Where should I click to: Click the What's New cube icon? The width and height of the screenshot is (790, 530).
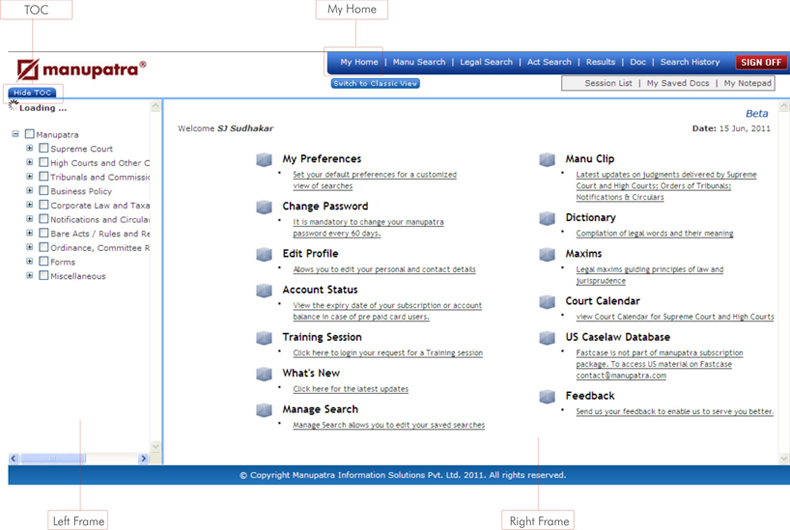264,374
